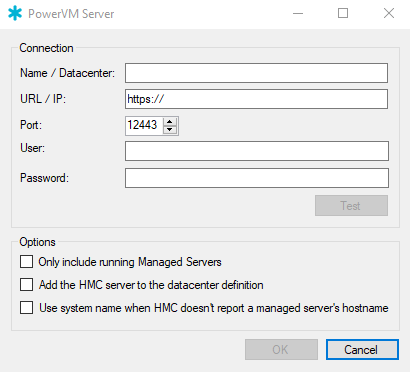Close the PowerVM Server dialog window

pyautogui.click(x=389, y=14)
